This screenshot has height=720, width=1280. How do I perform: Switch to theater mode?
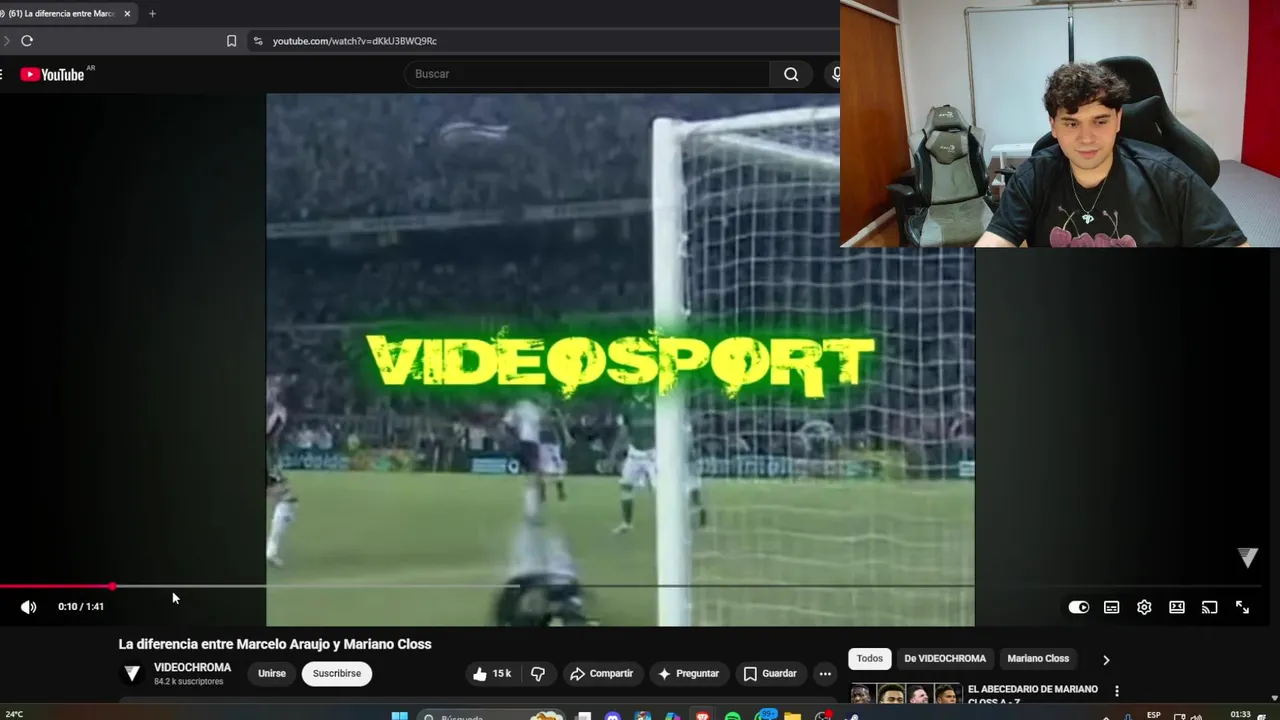pyautogui.click(x=1177, y=607)
